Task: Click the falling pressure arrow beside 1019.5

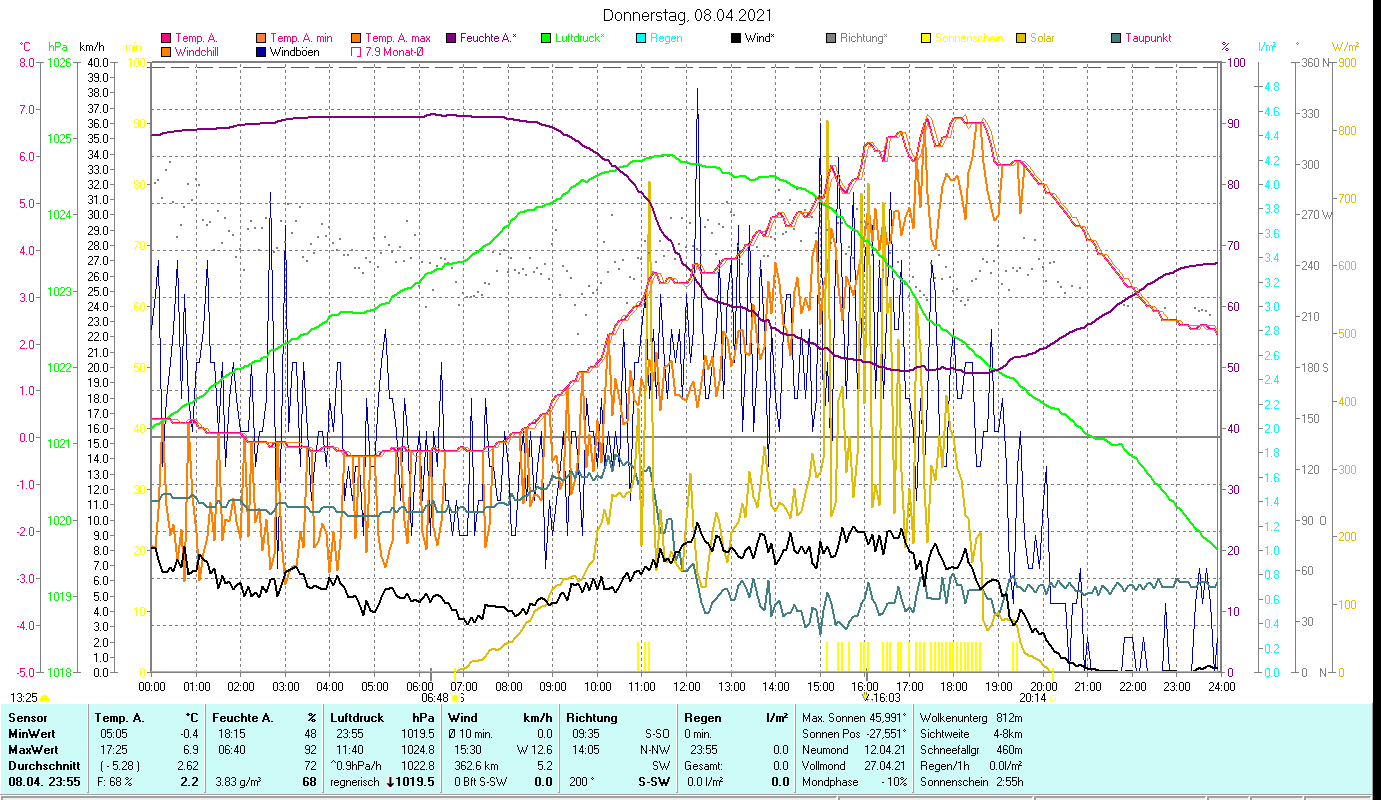Action: pyautogui.click(x=391, y=782)
